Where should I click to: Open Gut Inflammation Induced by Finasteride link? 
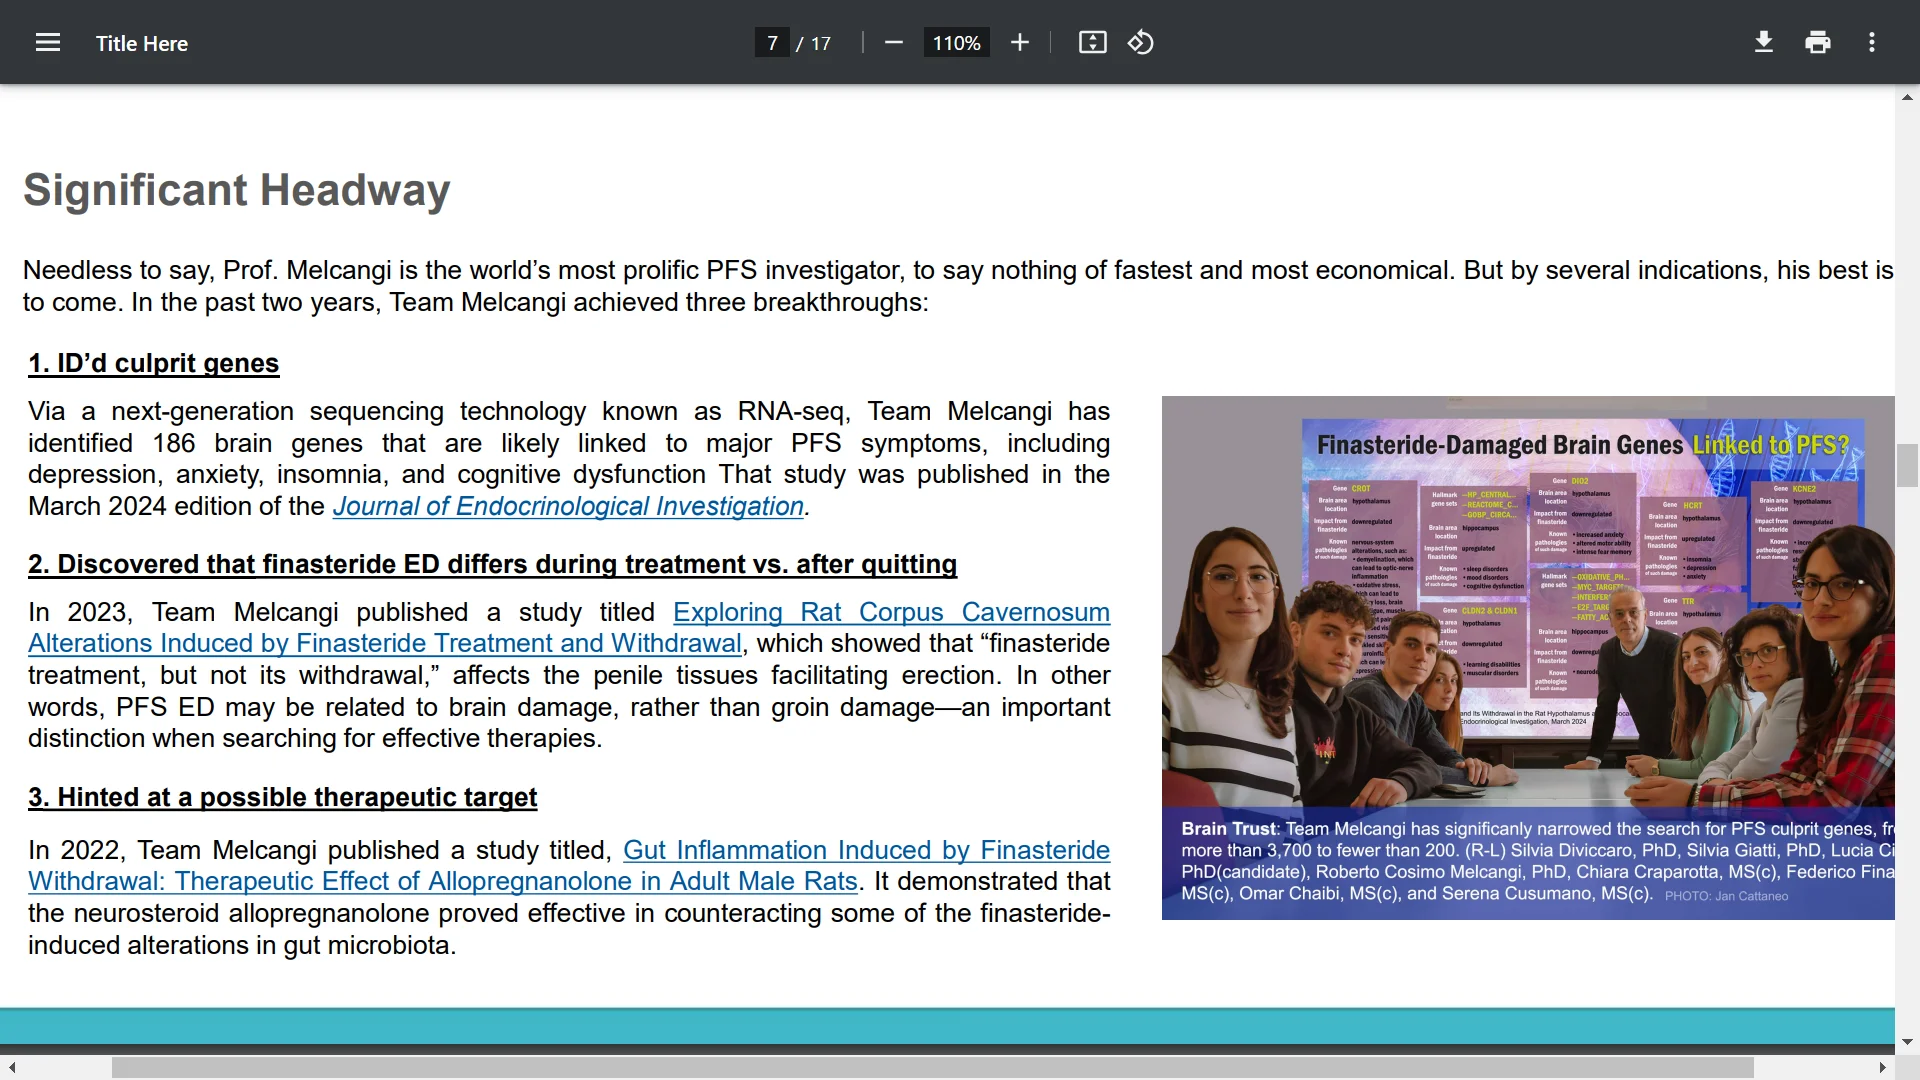[x=569, y=866]
